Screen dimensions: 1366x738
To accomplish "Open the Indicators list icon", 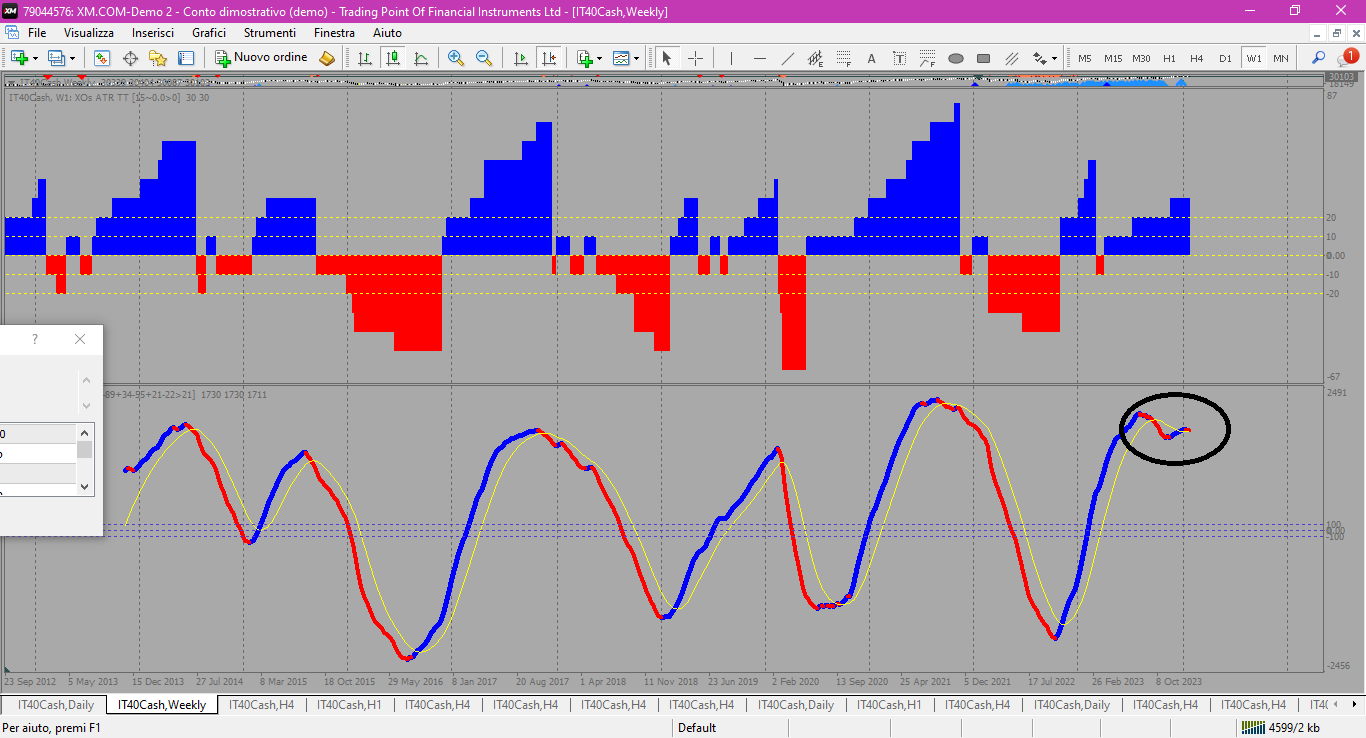I will pos(585,58).
